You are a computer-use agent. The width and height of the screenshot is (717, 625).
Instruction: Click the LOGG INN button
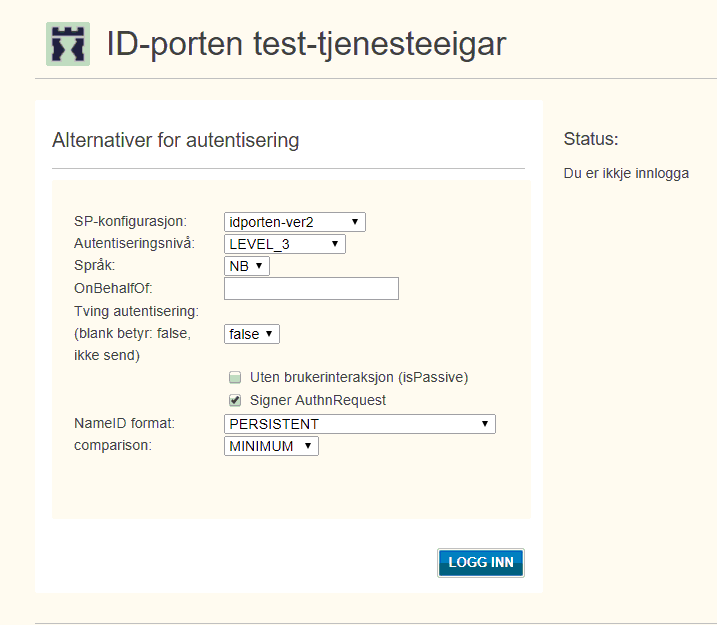pyautogui.click(x=481, y=563)
